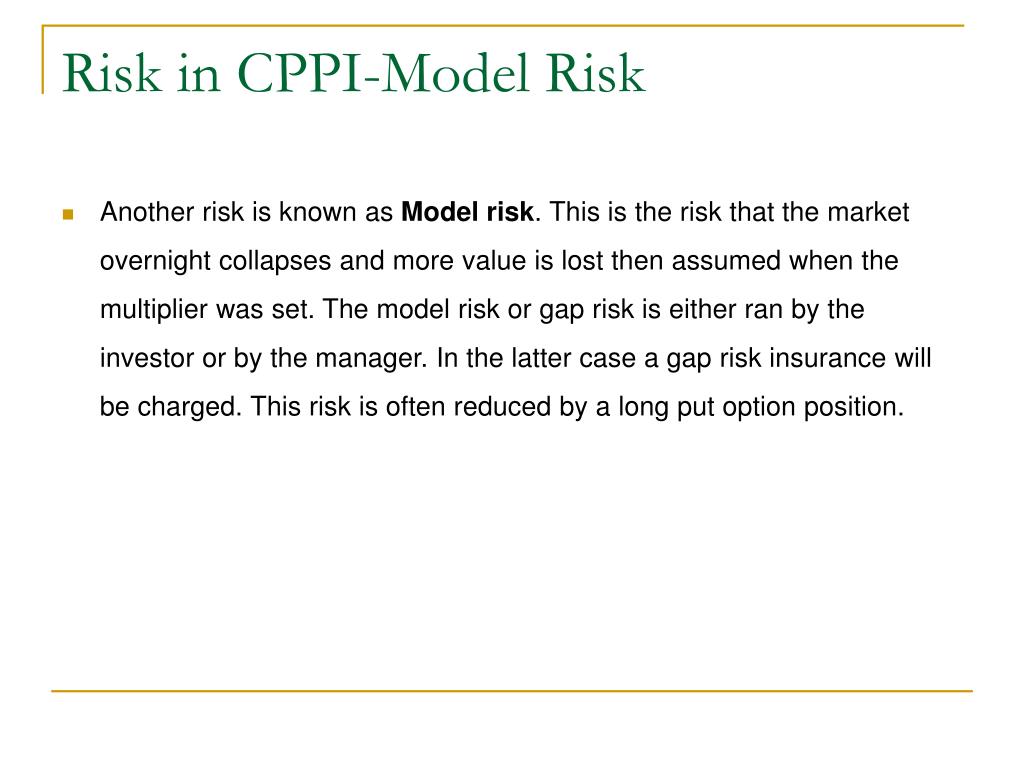Viewport: 1024px width, 768px height.
Task: Click the gold square bullet marker
Action: click(x=68, y=214)
